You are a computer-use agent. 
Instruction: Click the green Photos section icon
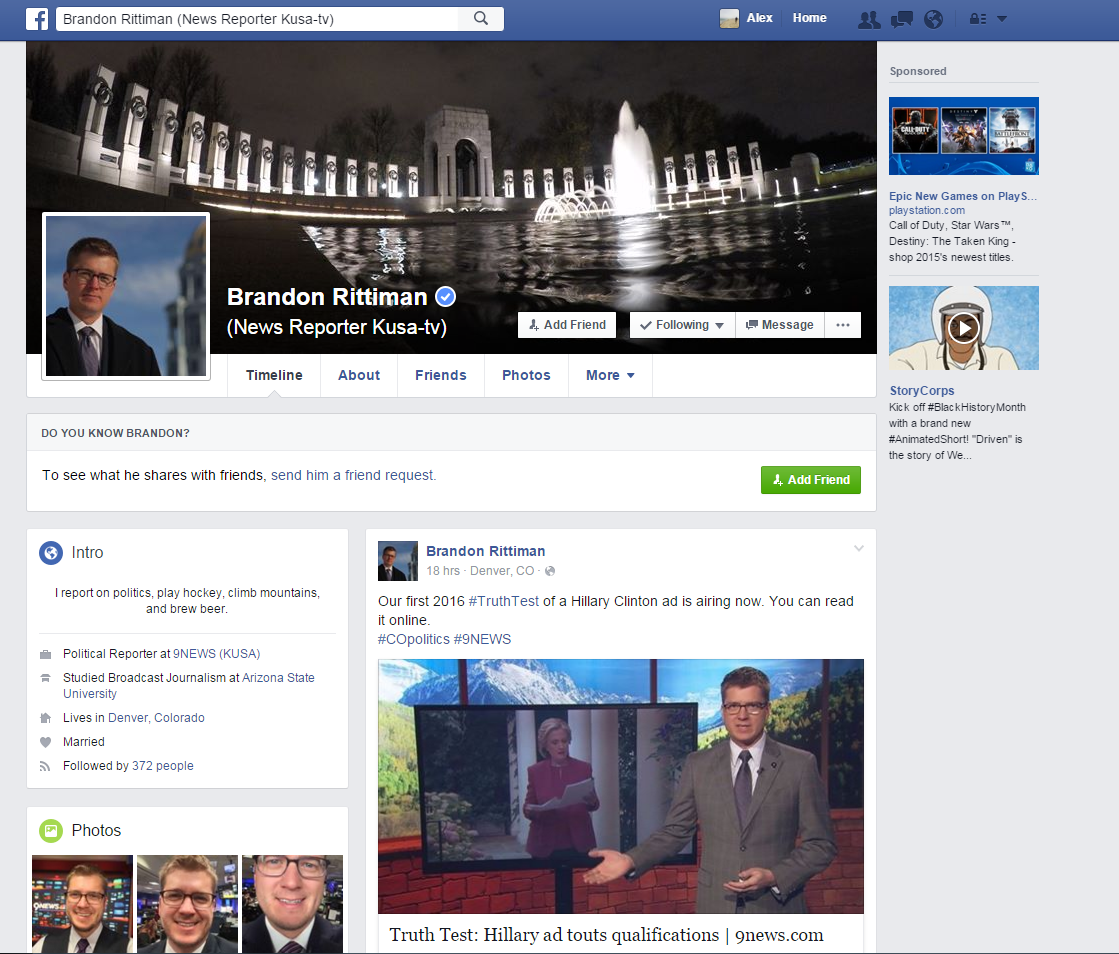[51, 831]
